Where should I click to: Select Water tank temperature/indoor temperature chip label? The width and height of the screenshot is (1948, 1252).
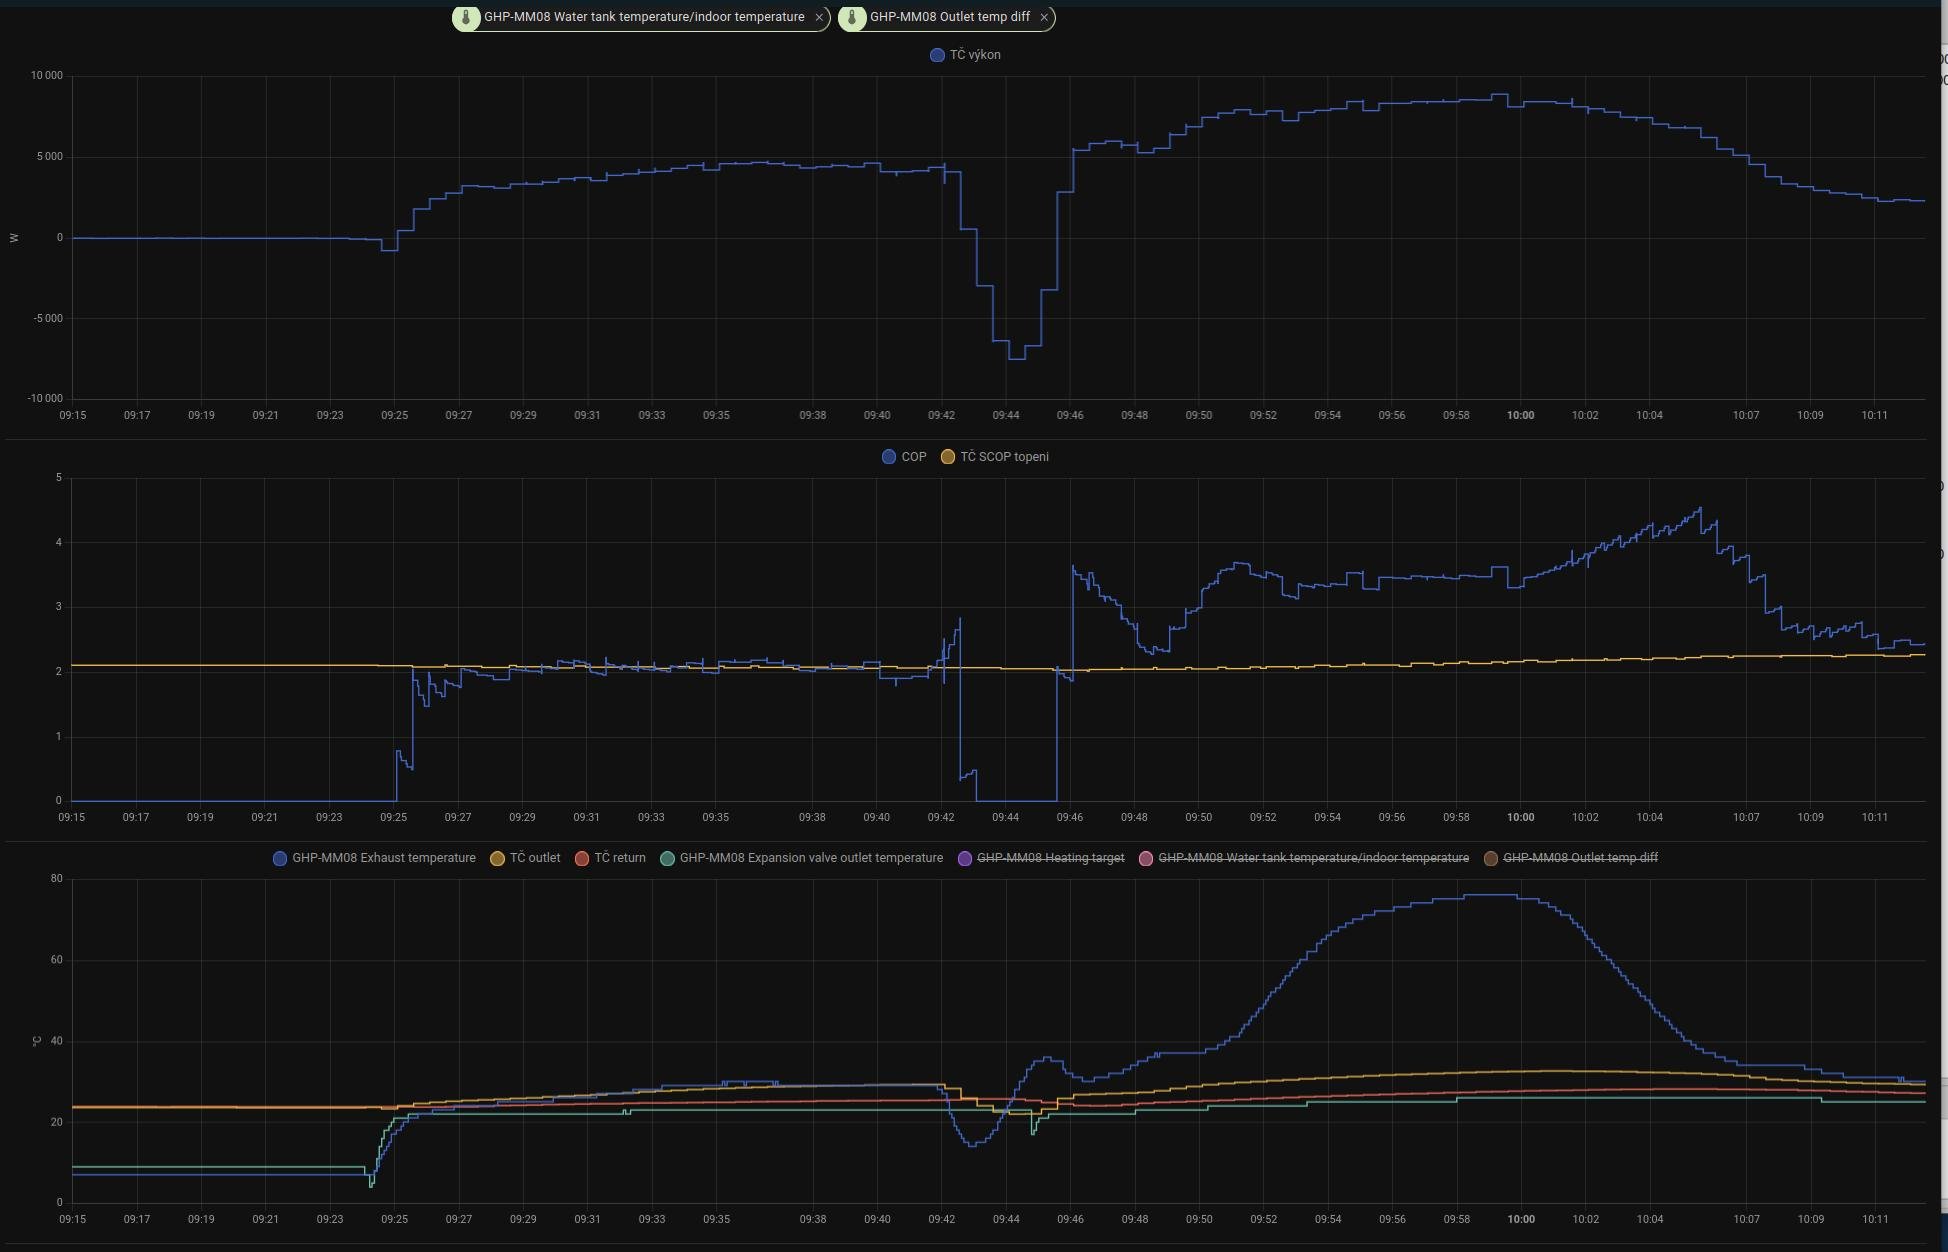(x=643, y=17)
